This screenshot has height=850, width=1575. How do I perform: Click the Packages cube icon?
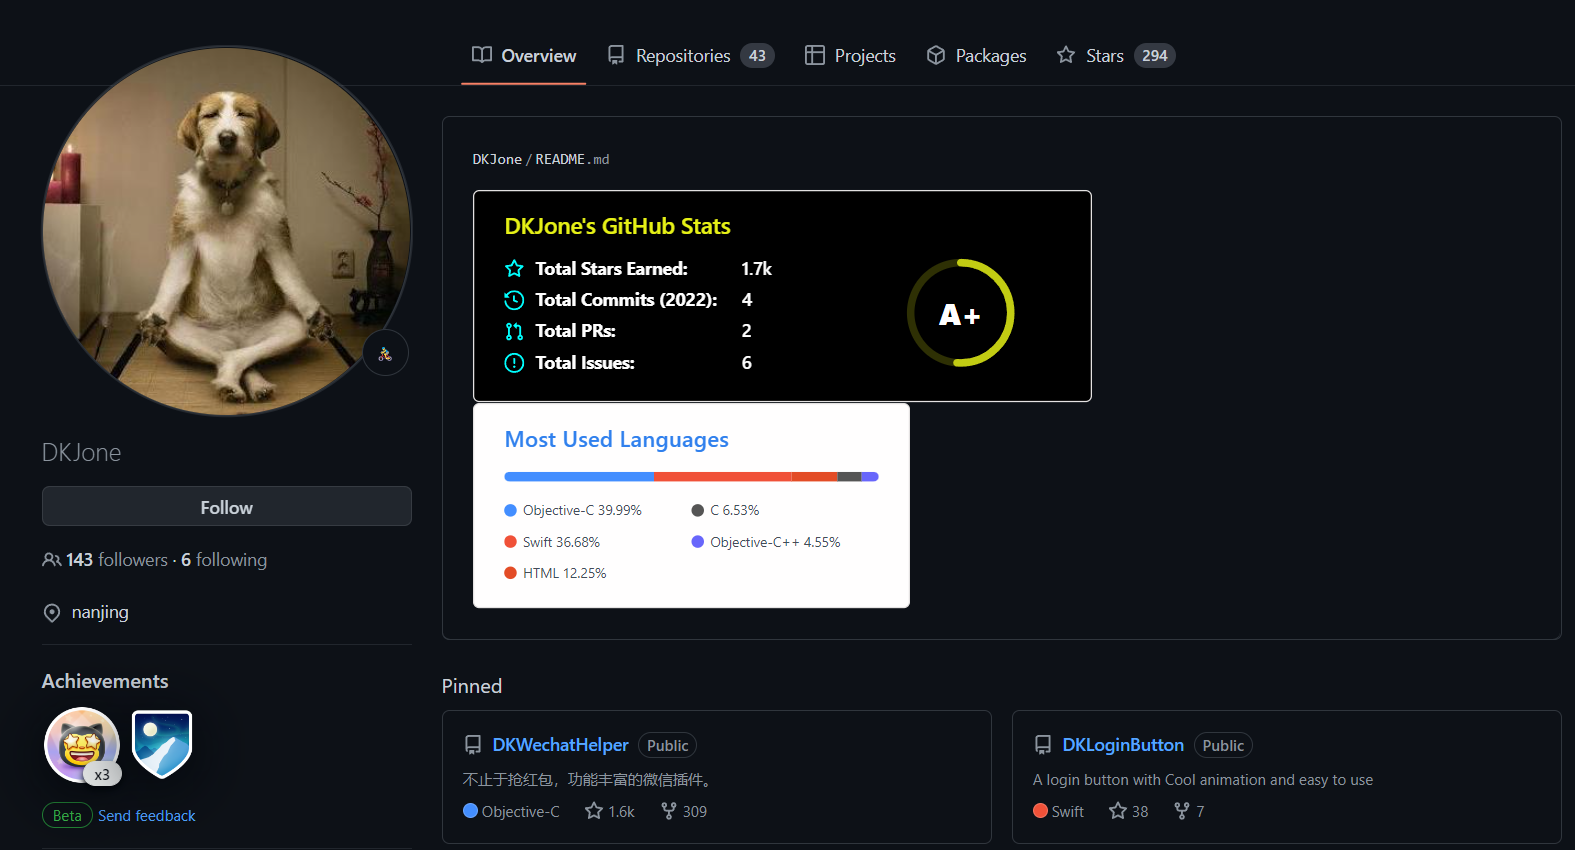pos(936,55)
